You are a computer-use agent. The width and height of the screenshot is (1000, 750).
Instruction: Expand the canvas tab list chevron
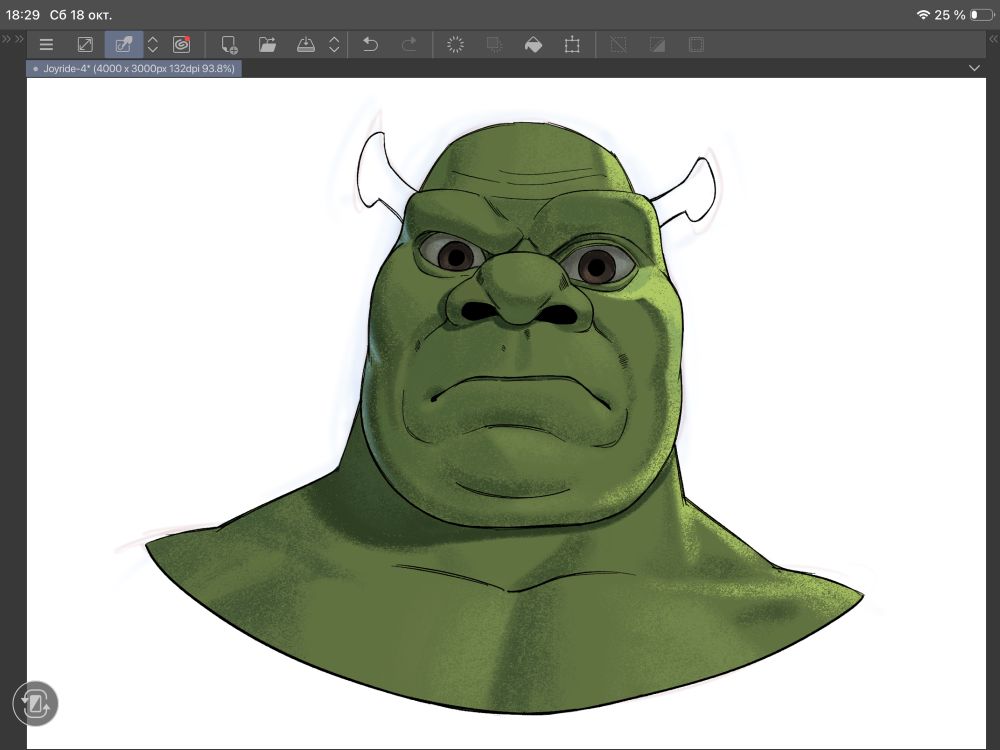click(975, 68)
